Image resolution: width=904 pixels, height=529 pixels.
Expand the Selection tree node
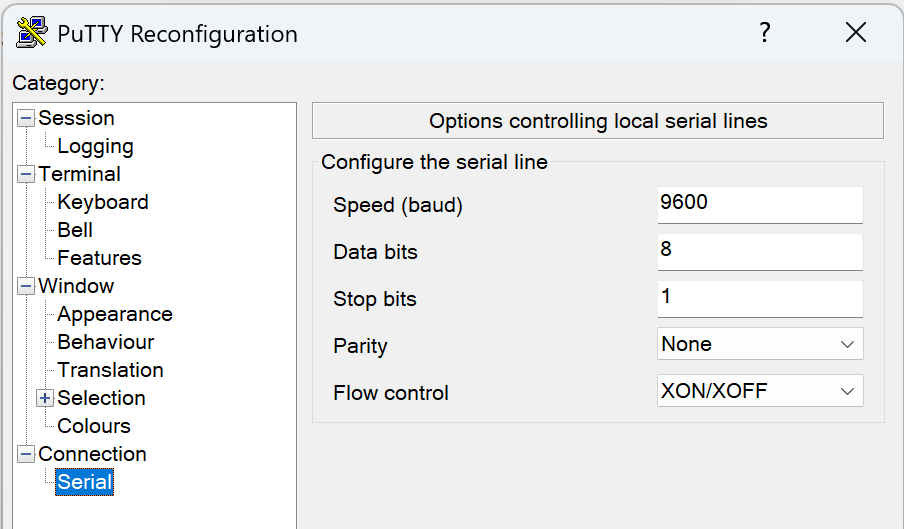(x=45, y=398)
